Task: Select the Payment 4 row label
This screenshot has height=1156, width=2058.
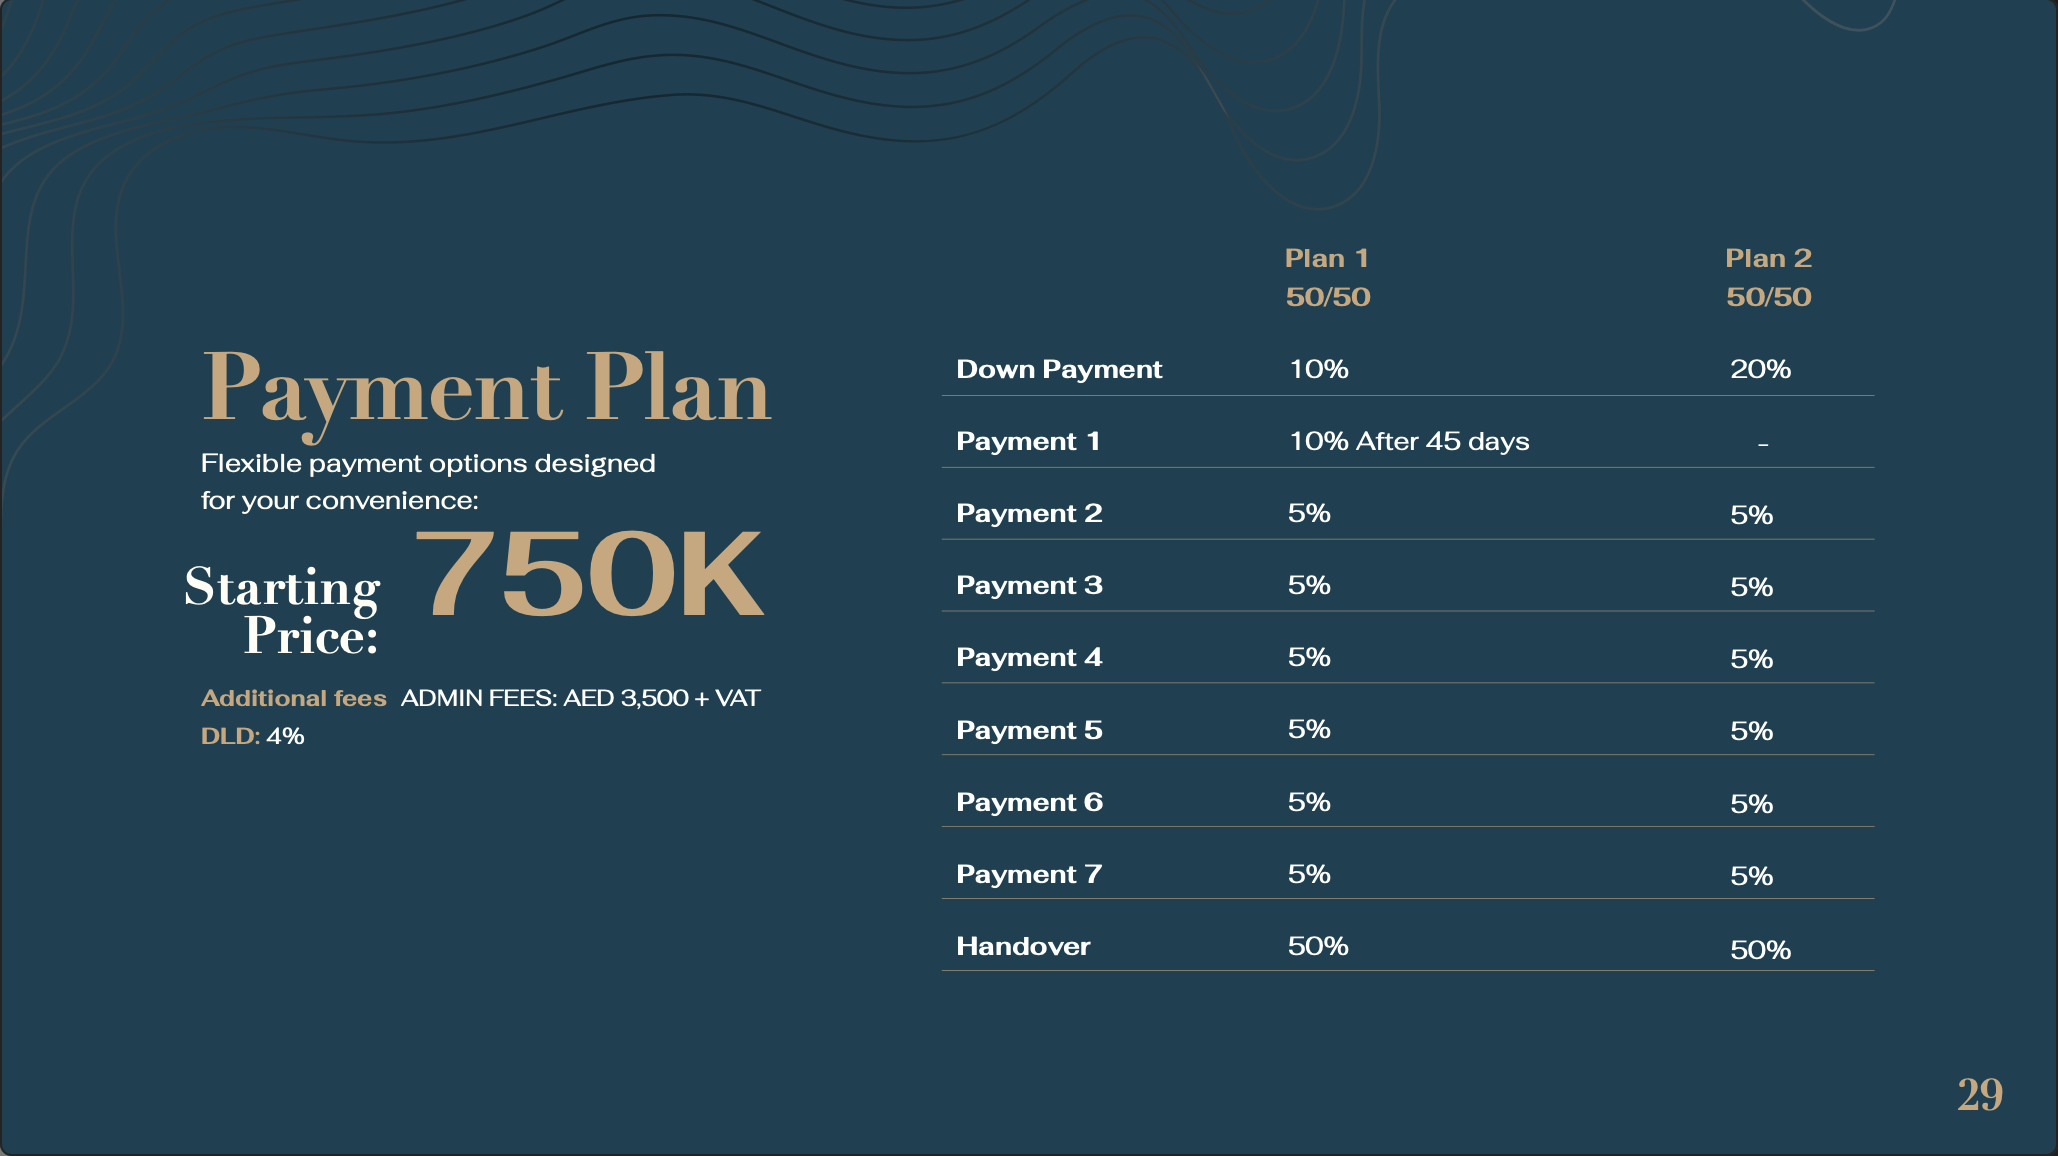Action: pos(1029,657)
